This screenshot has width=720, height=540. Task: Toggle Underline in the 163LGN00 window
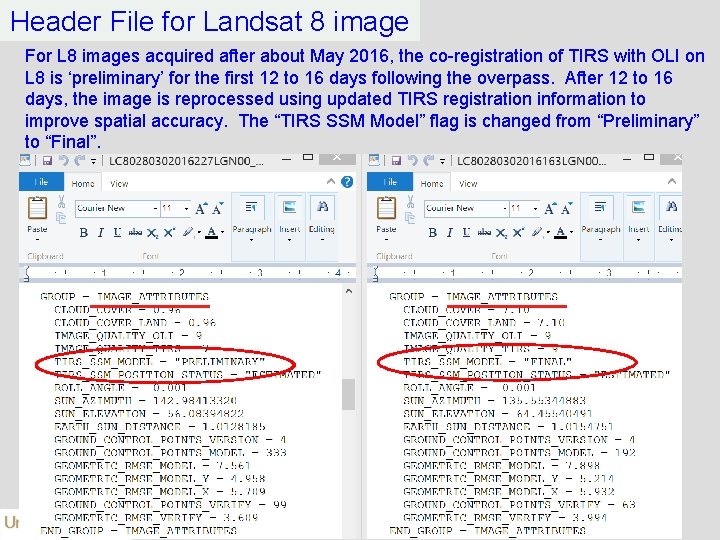pos(467,232)
